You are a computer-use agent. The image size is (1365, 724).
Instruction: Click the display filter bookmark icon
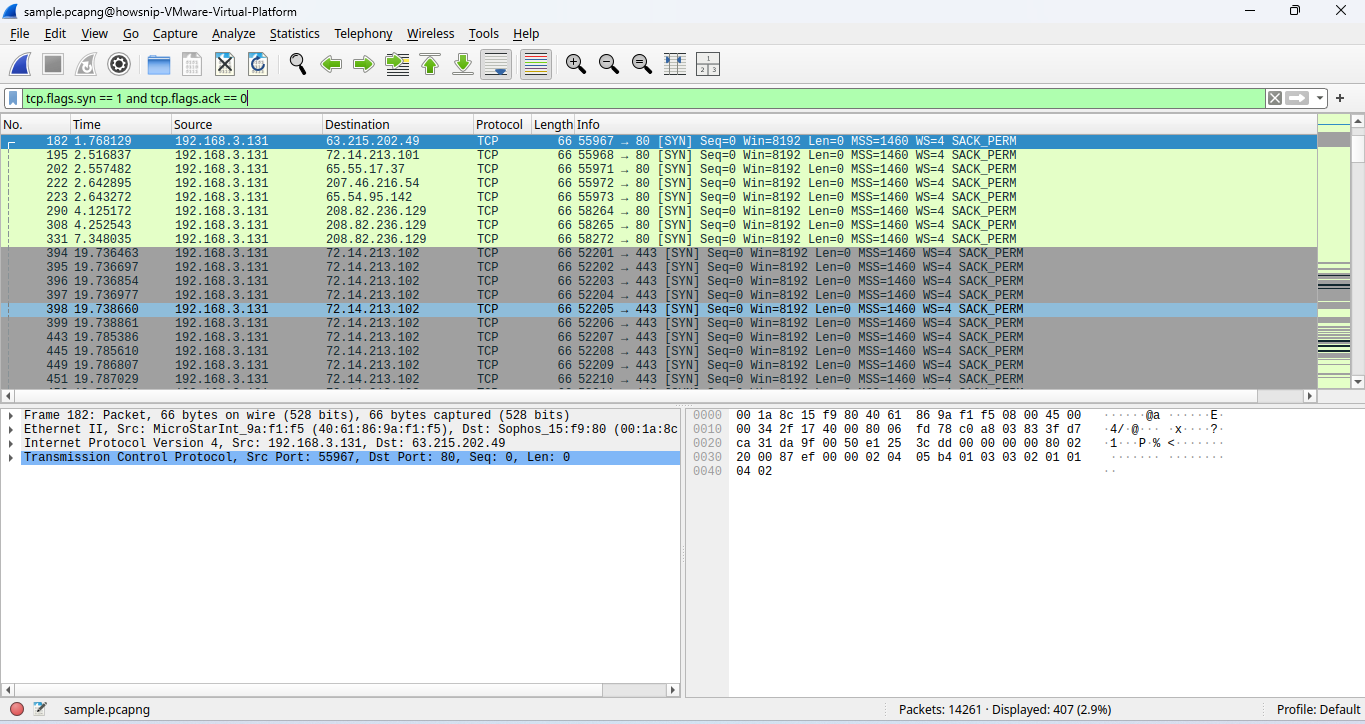click(13, 98)
